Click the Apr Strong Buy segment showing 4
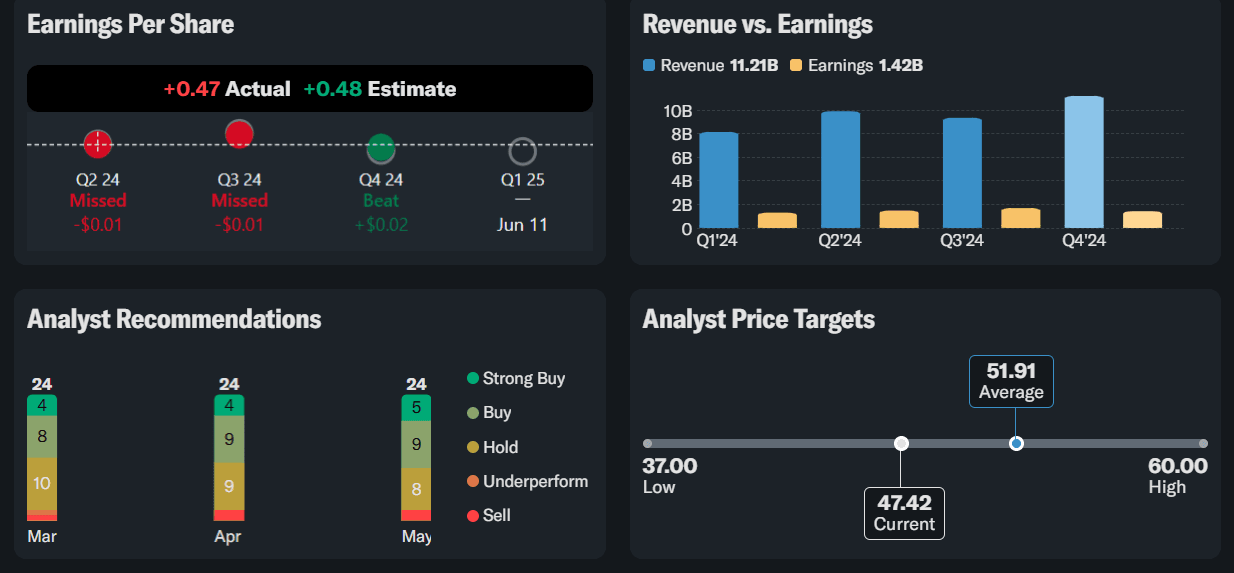The width and height of the screenshot is (1234, 573). coord(229,406)
